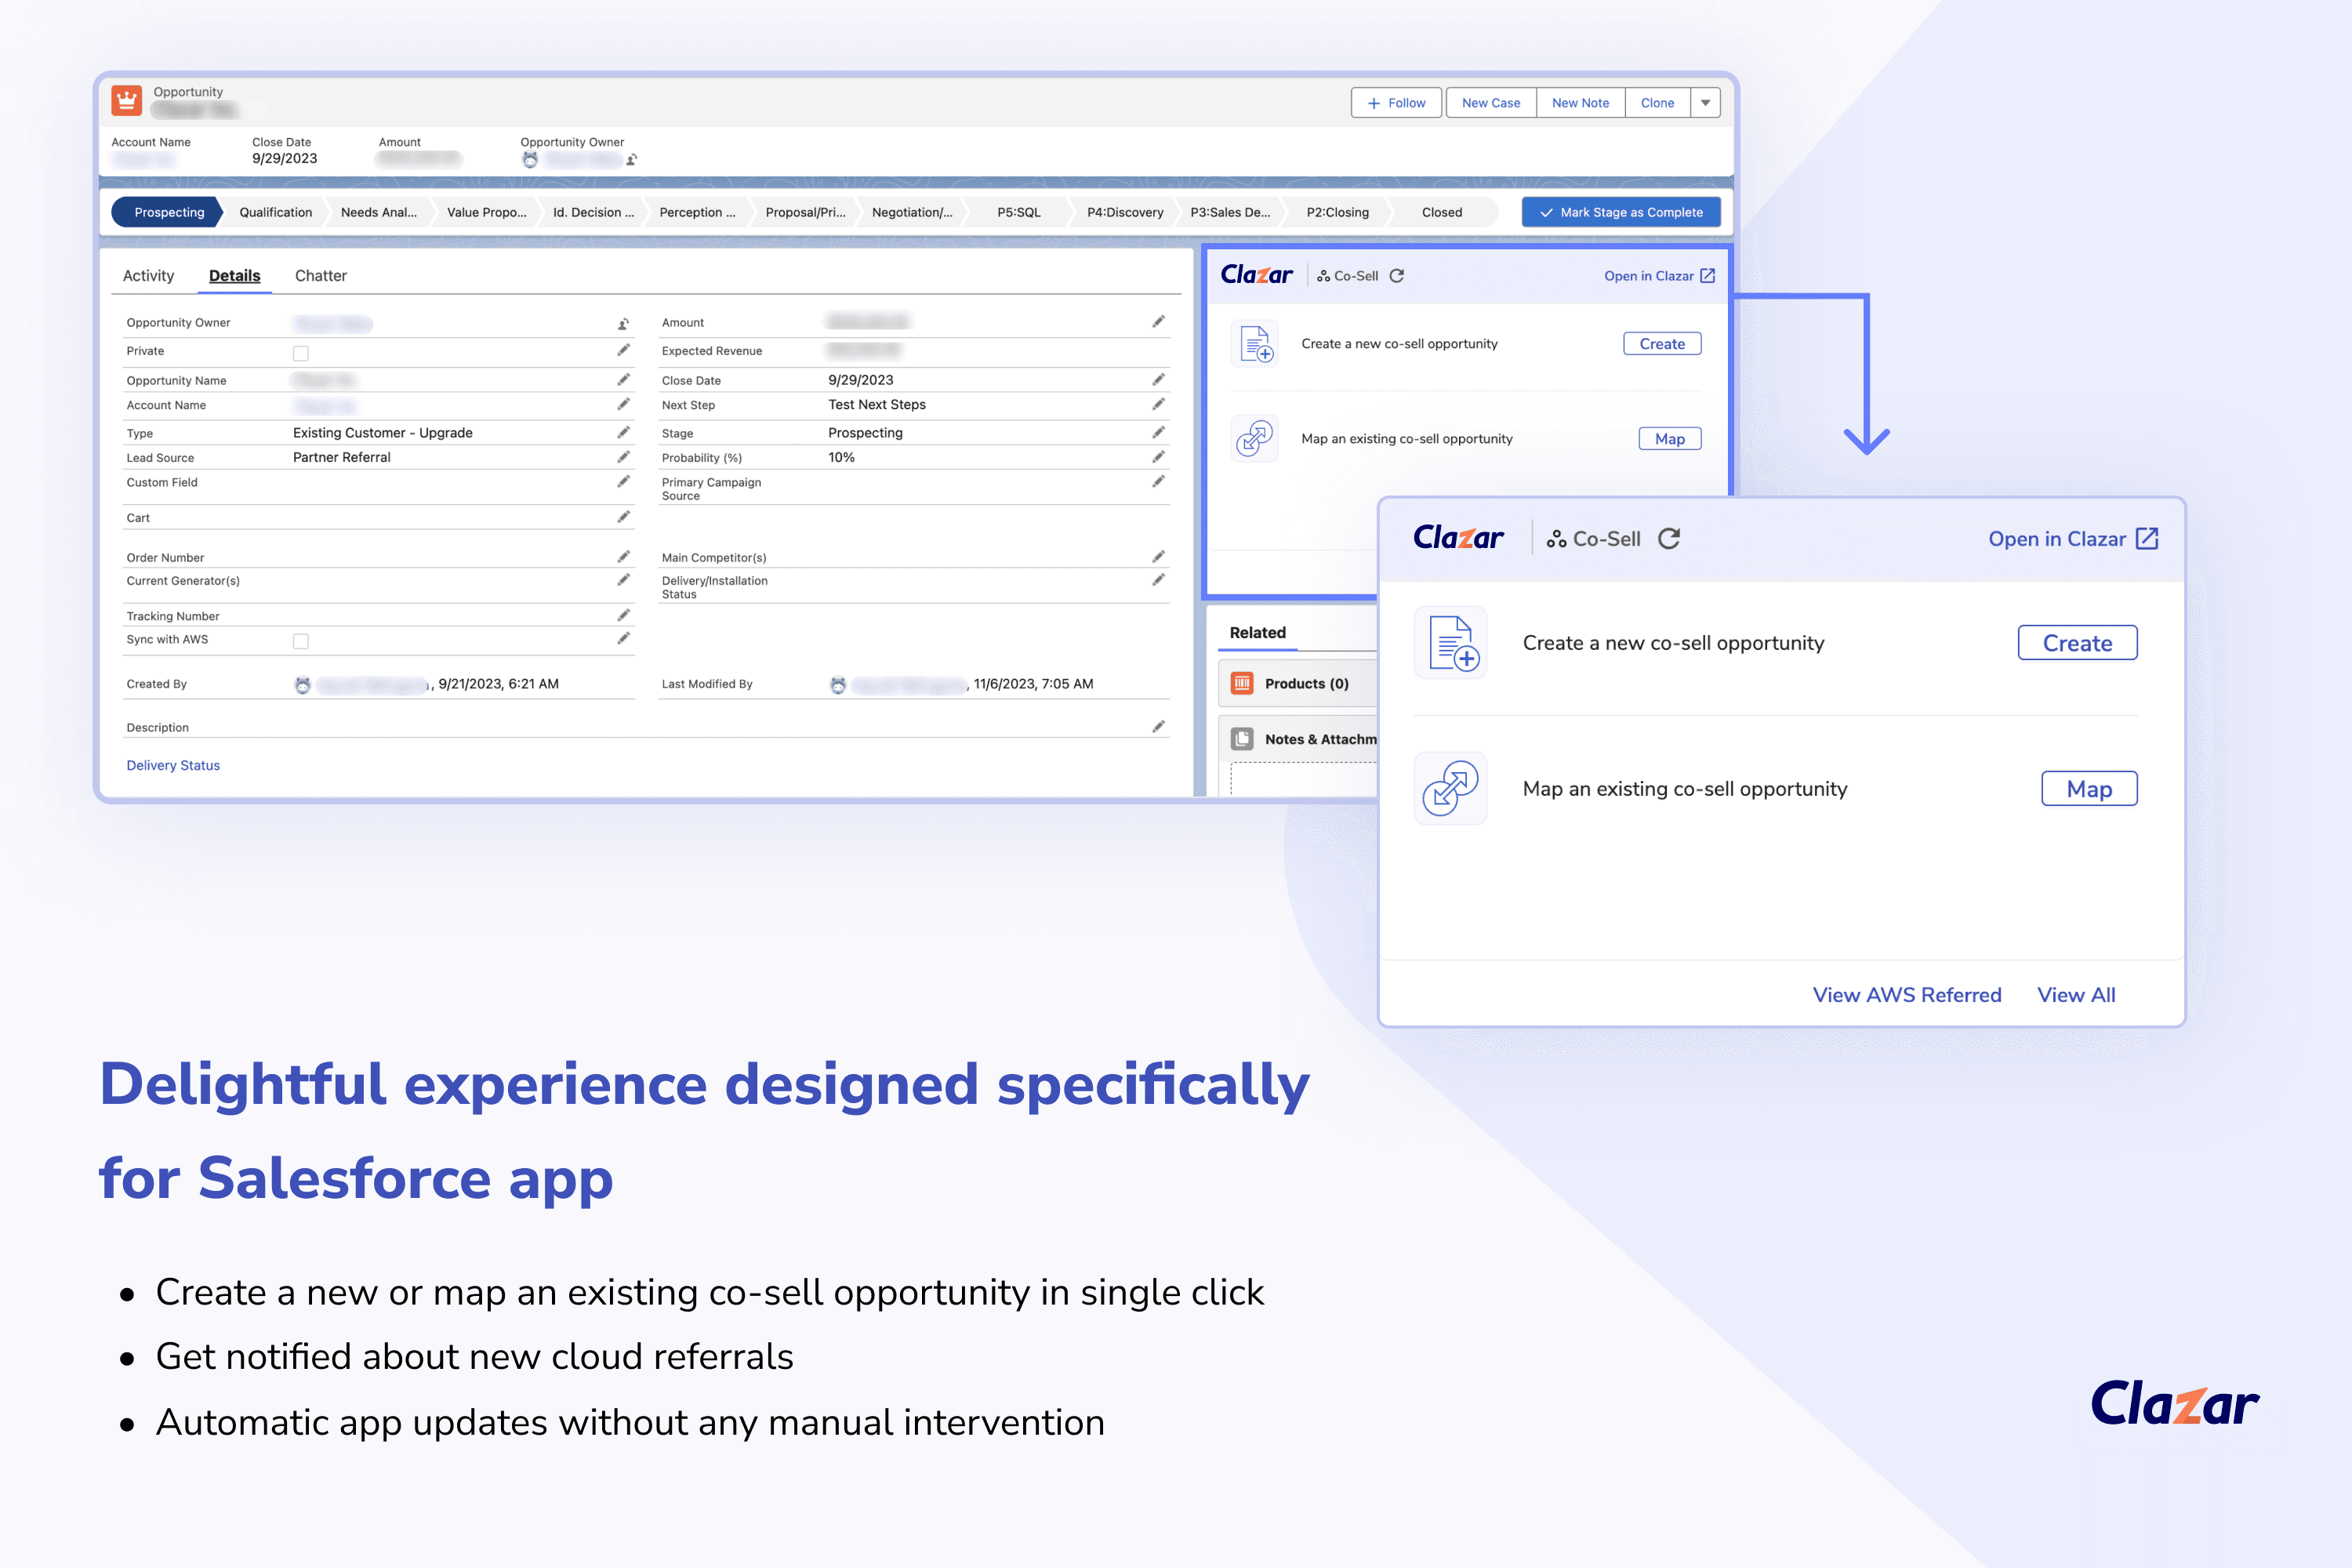
Task: Click the Notes & Attachments icon
Action: [x=1242, y=739]
